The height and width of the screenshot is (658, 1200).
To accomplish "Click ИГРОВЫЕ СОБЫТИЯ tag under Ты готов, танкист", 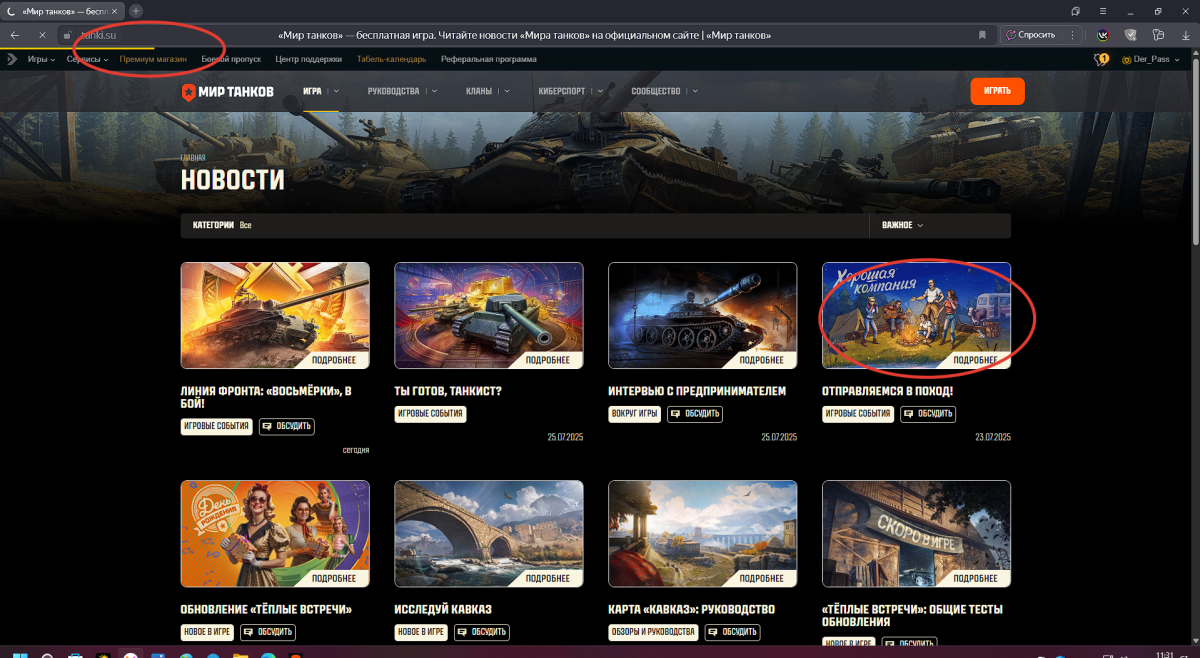I will (x=430, y=414).
